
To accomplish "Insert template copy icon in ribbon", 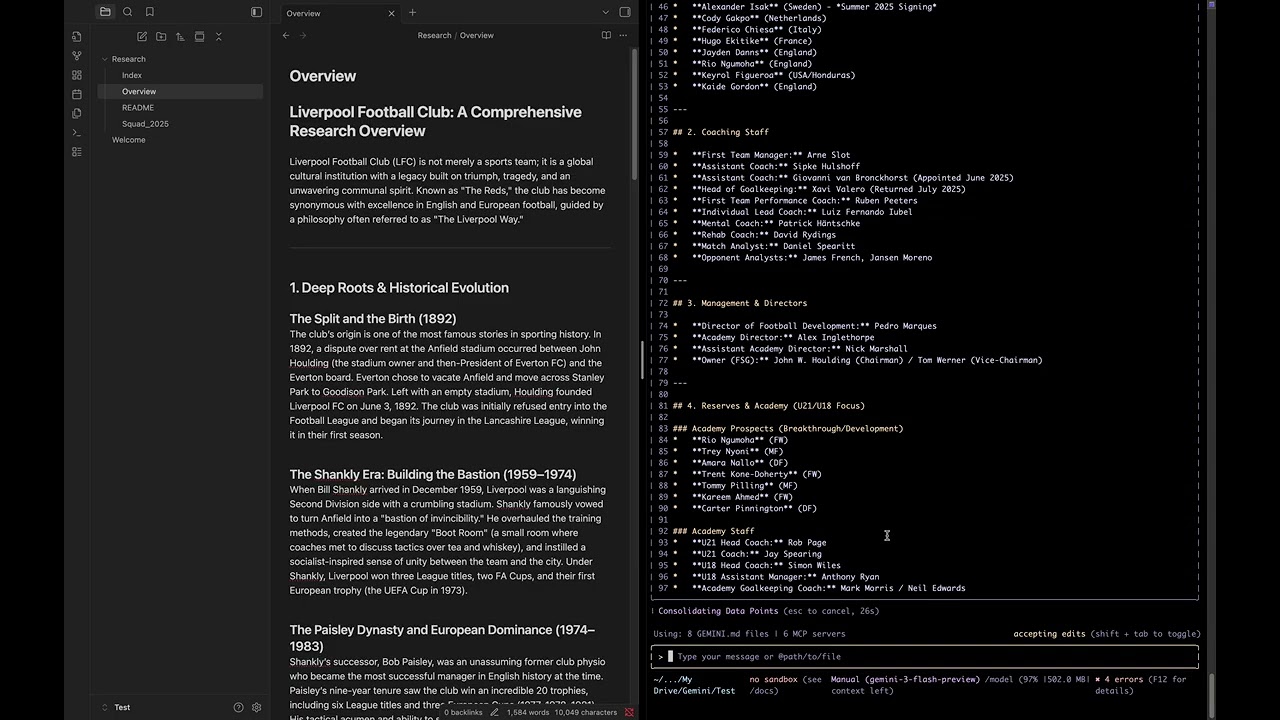I will tap(77, 113).
